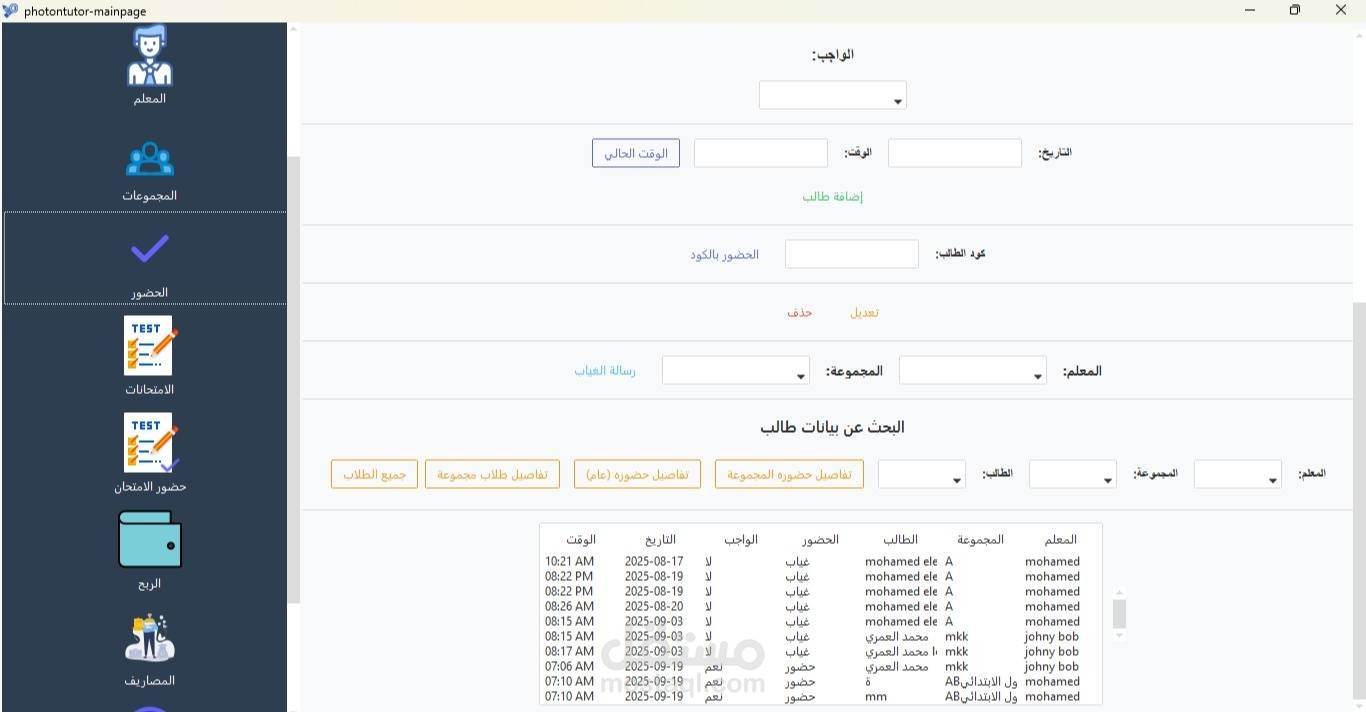Open الطالب dropdown in student search section
The image size is (1366, 712).
pos(921,474)
